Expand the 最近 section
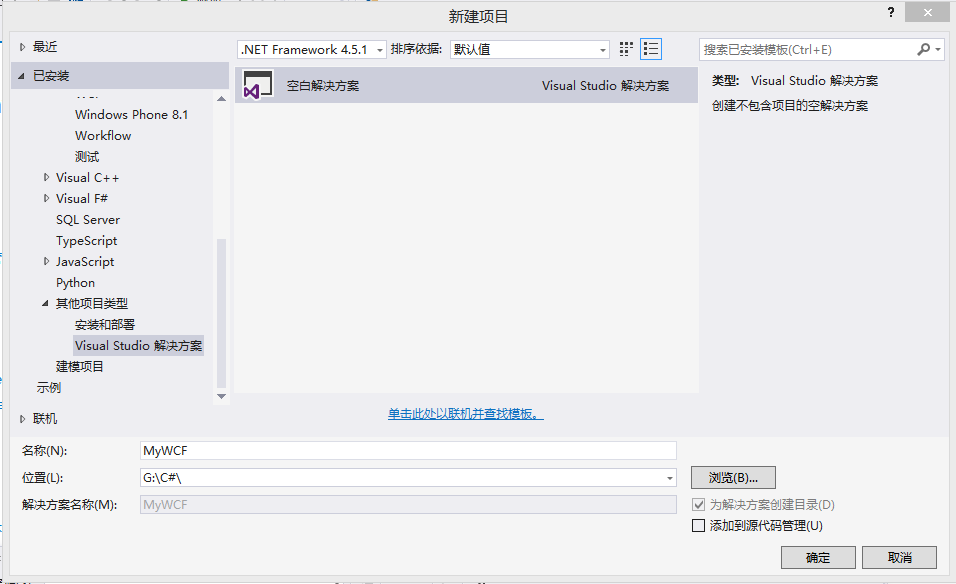This screenshot has width=956, height=584. point(23,47)
